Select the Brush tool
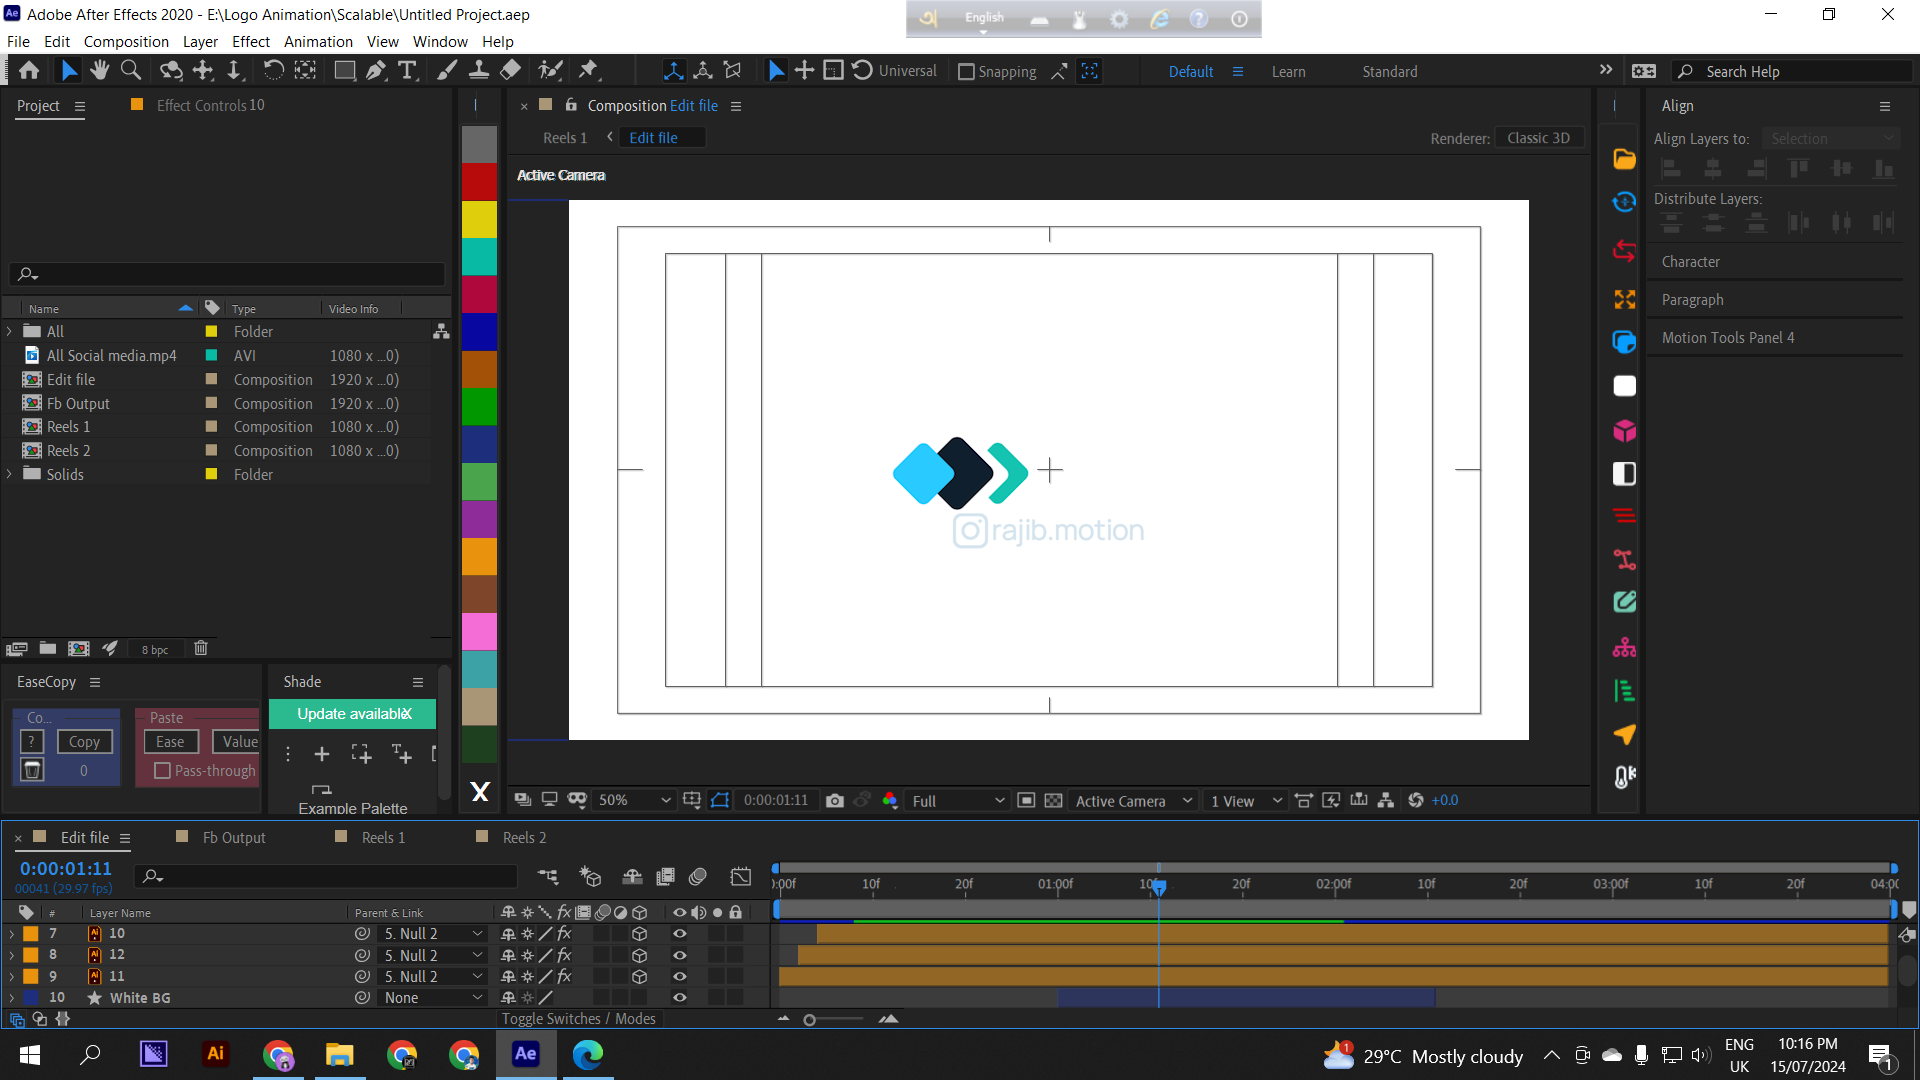The image size is (1920, 1080). tap(446, 70)
